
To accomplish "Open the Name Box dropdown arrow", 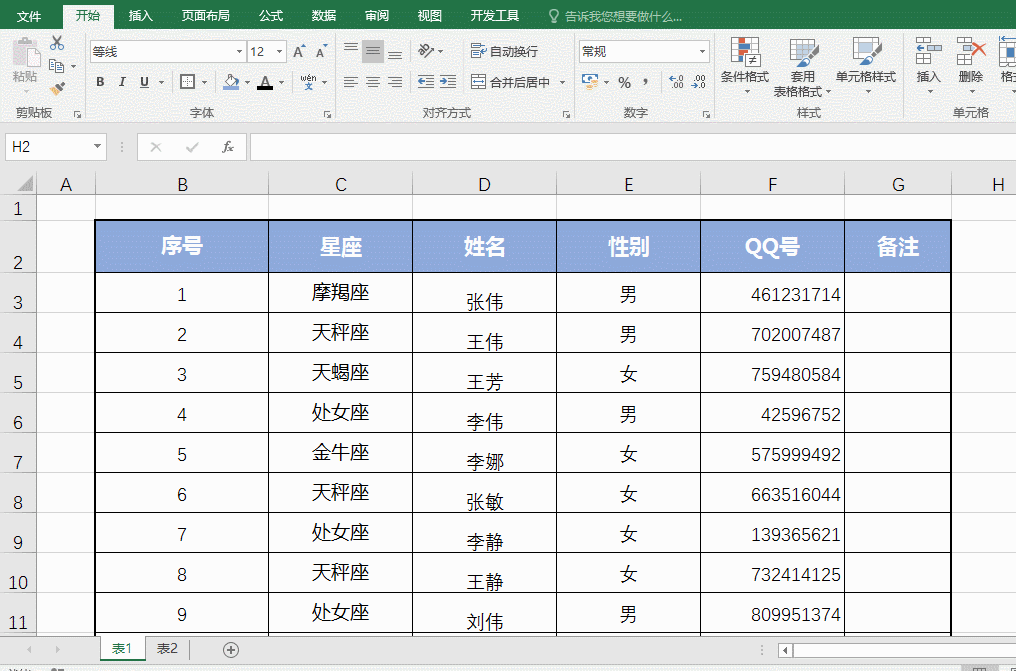I will coord(97,147).
